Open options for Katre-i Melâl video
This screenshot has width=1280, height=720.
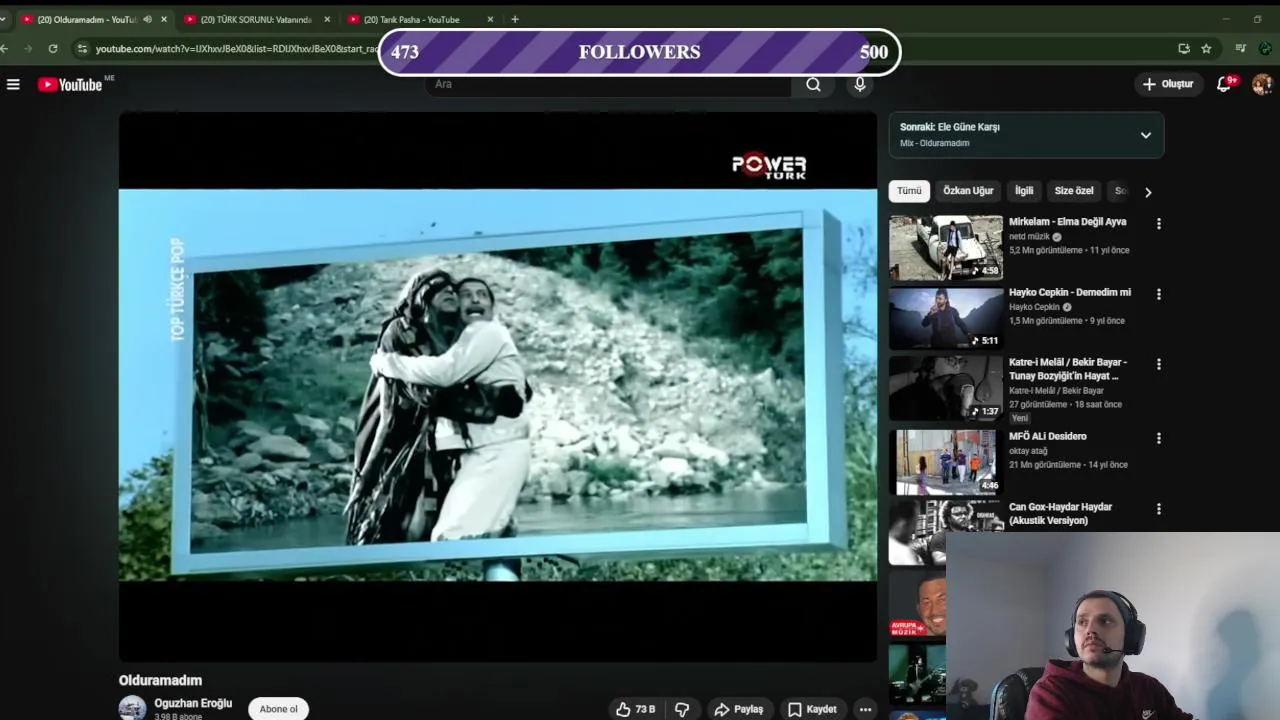click(1159, 365)
